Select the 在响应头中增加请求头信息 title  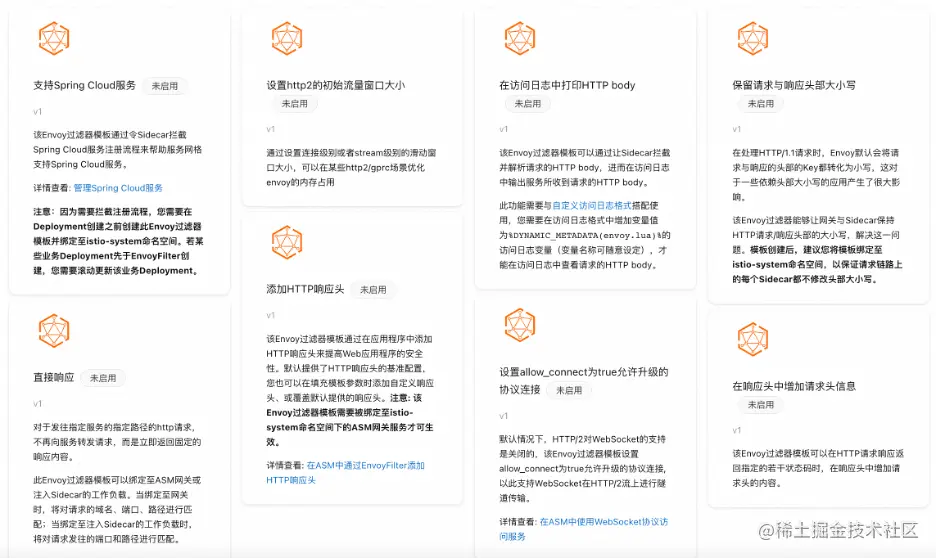794,386
